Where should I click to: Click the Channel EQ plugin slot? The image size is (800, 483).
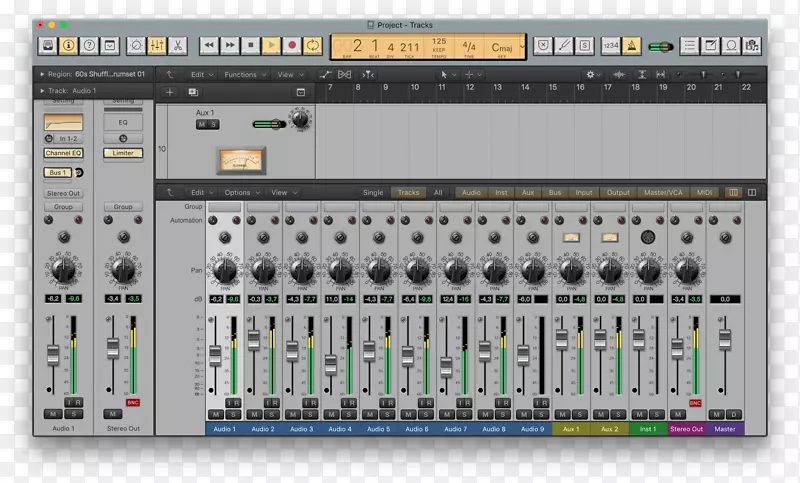click(63, 153)
